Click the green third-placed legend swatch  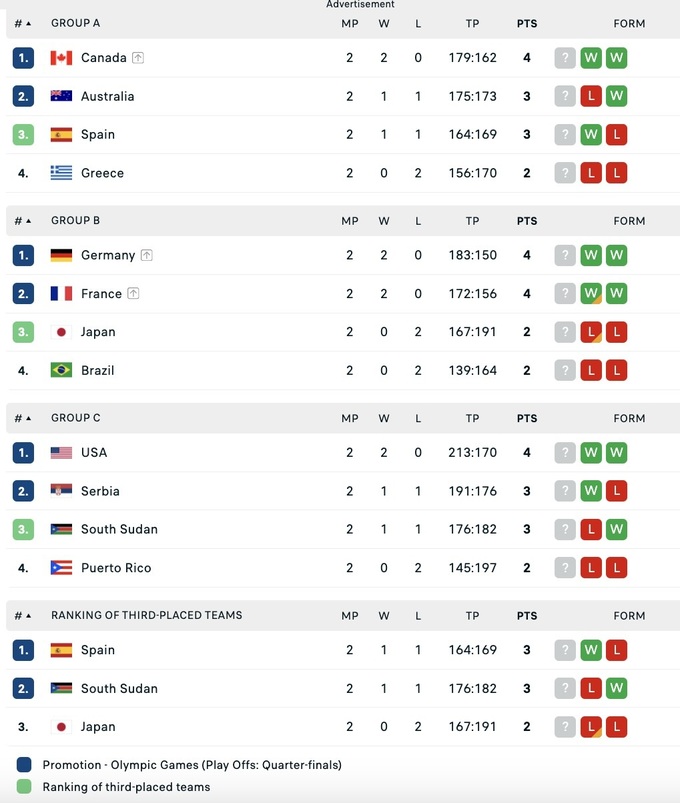click(24, 787)
